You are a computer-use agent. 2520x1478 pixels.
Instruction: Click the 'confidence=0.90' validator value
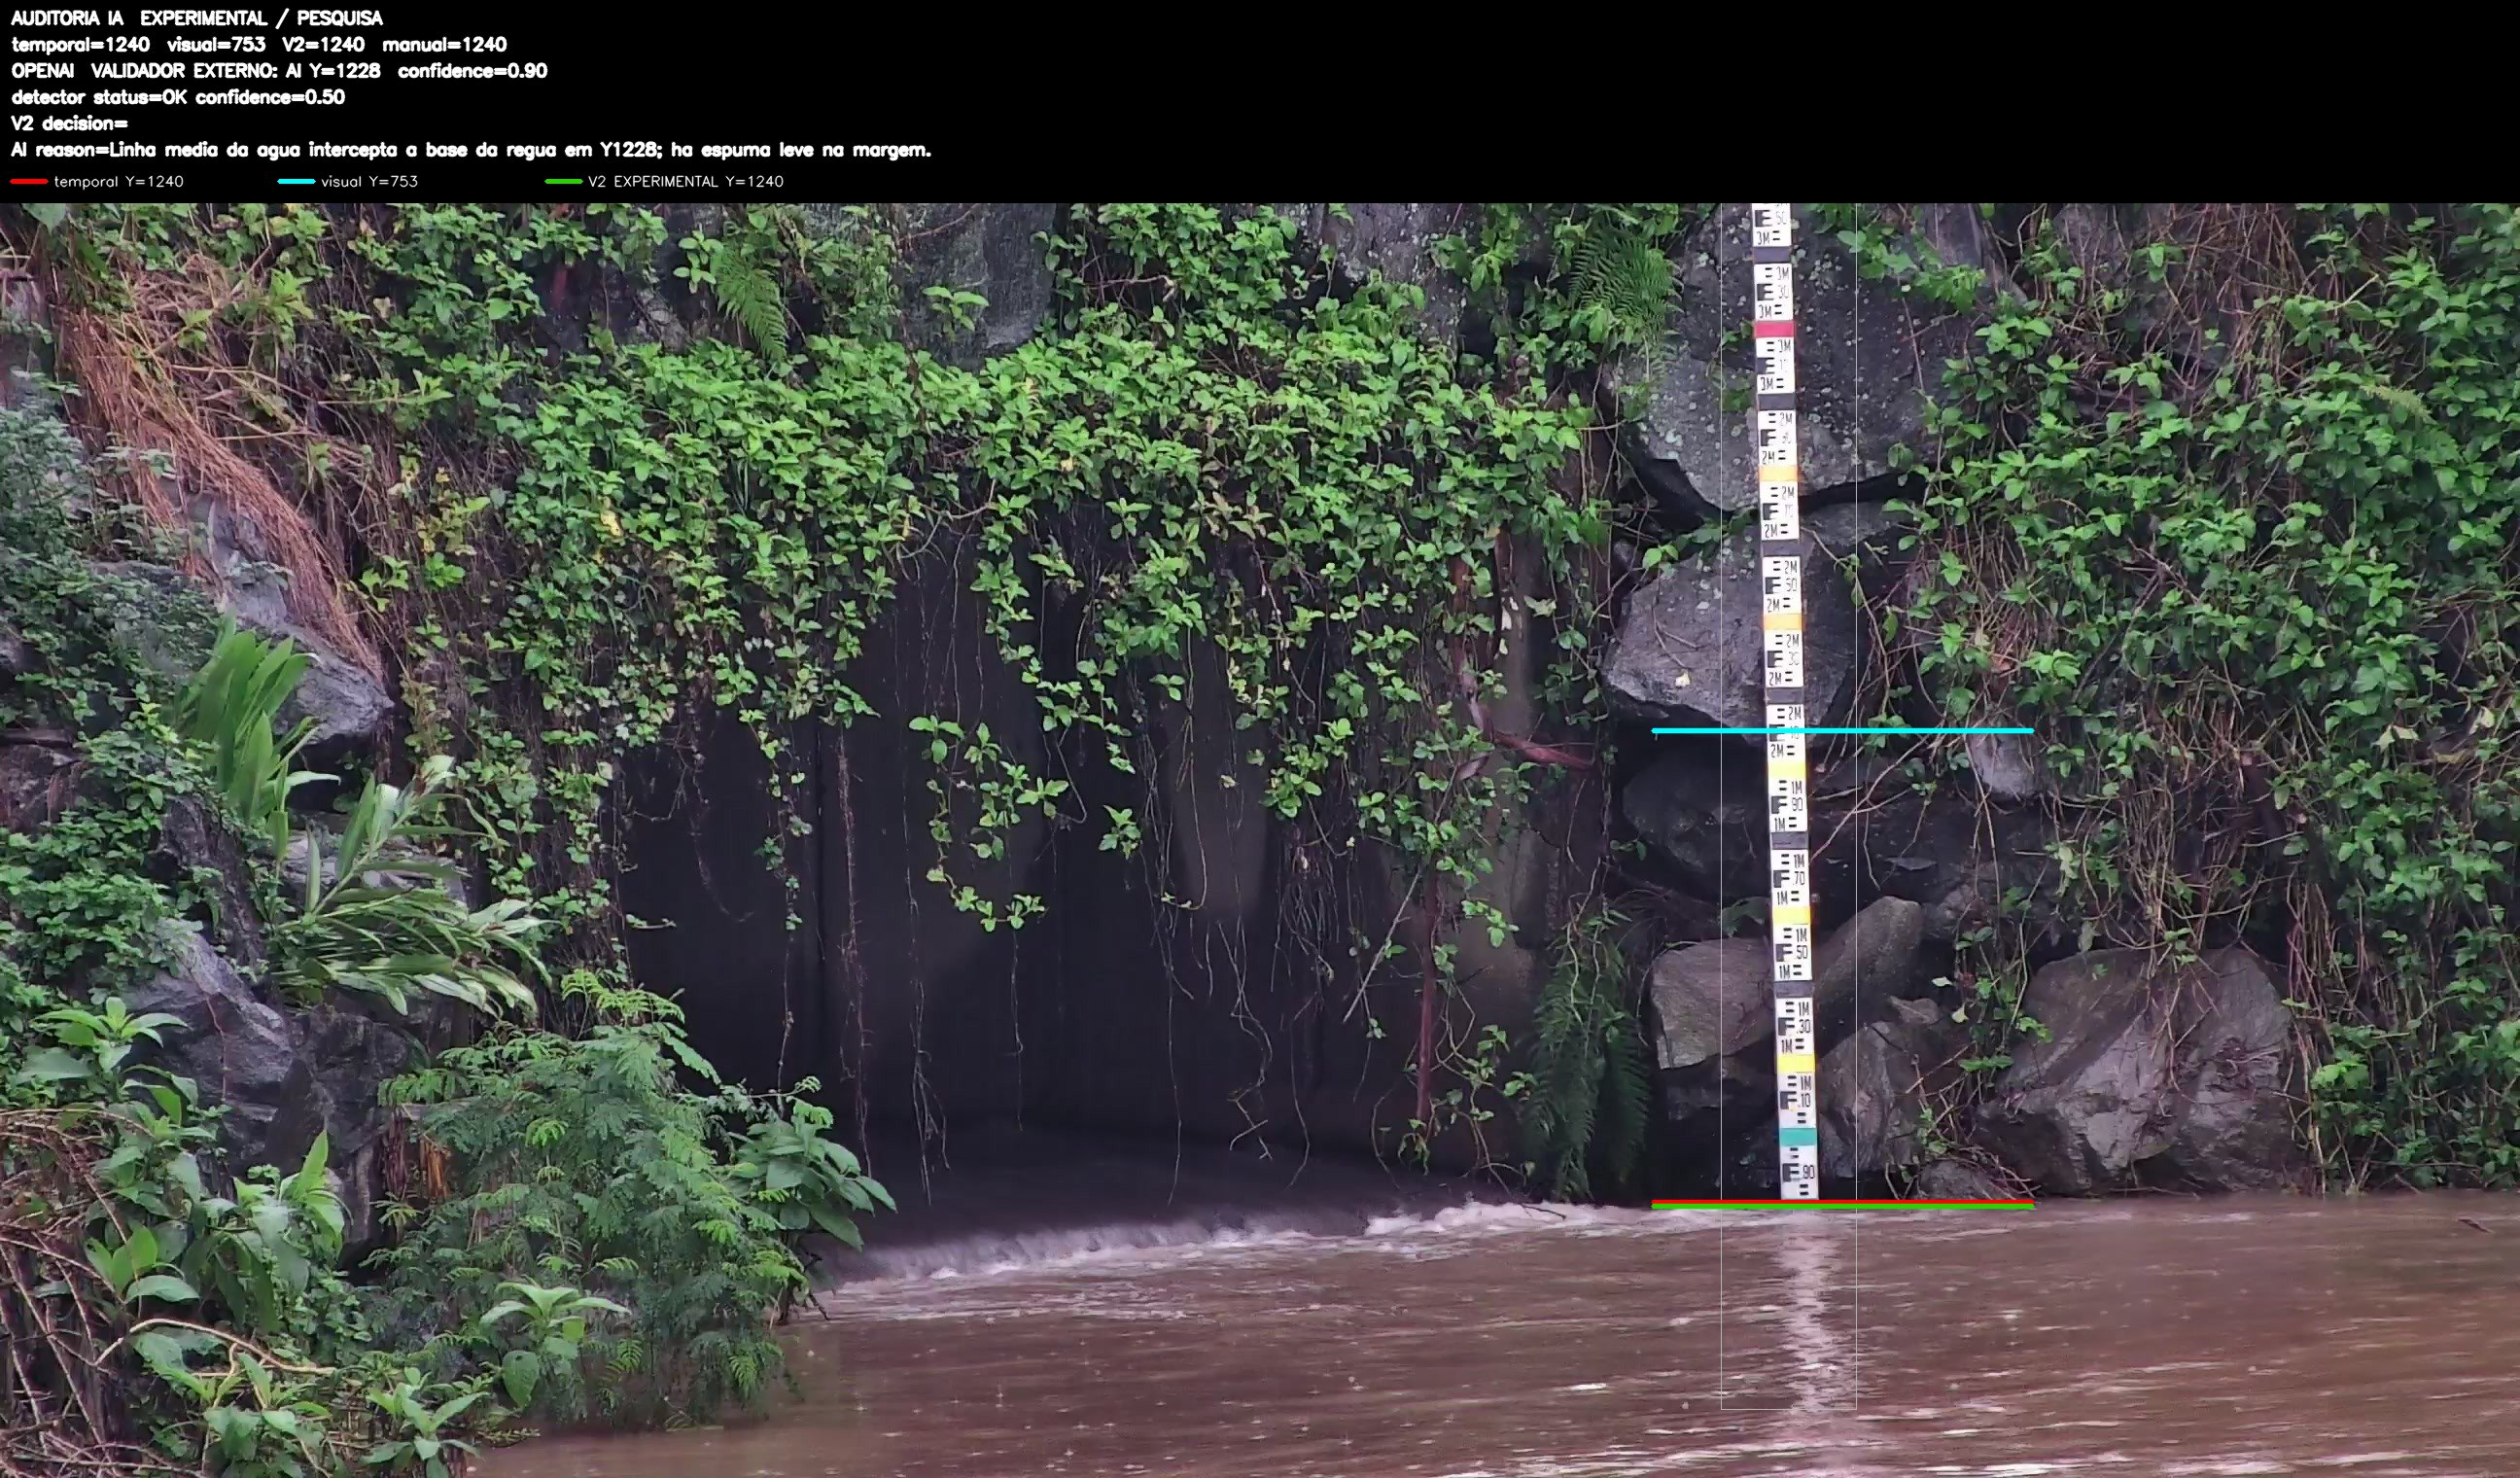(x=472, y=70)
